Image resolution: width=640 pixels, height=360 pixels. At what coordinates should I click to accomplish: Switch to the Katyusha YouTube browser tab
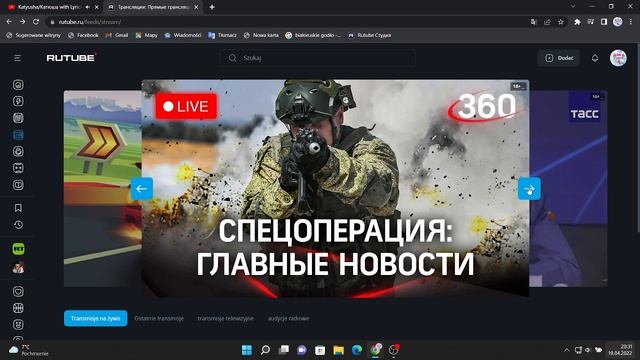coord(49,7)
